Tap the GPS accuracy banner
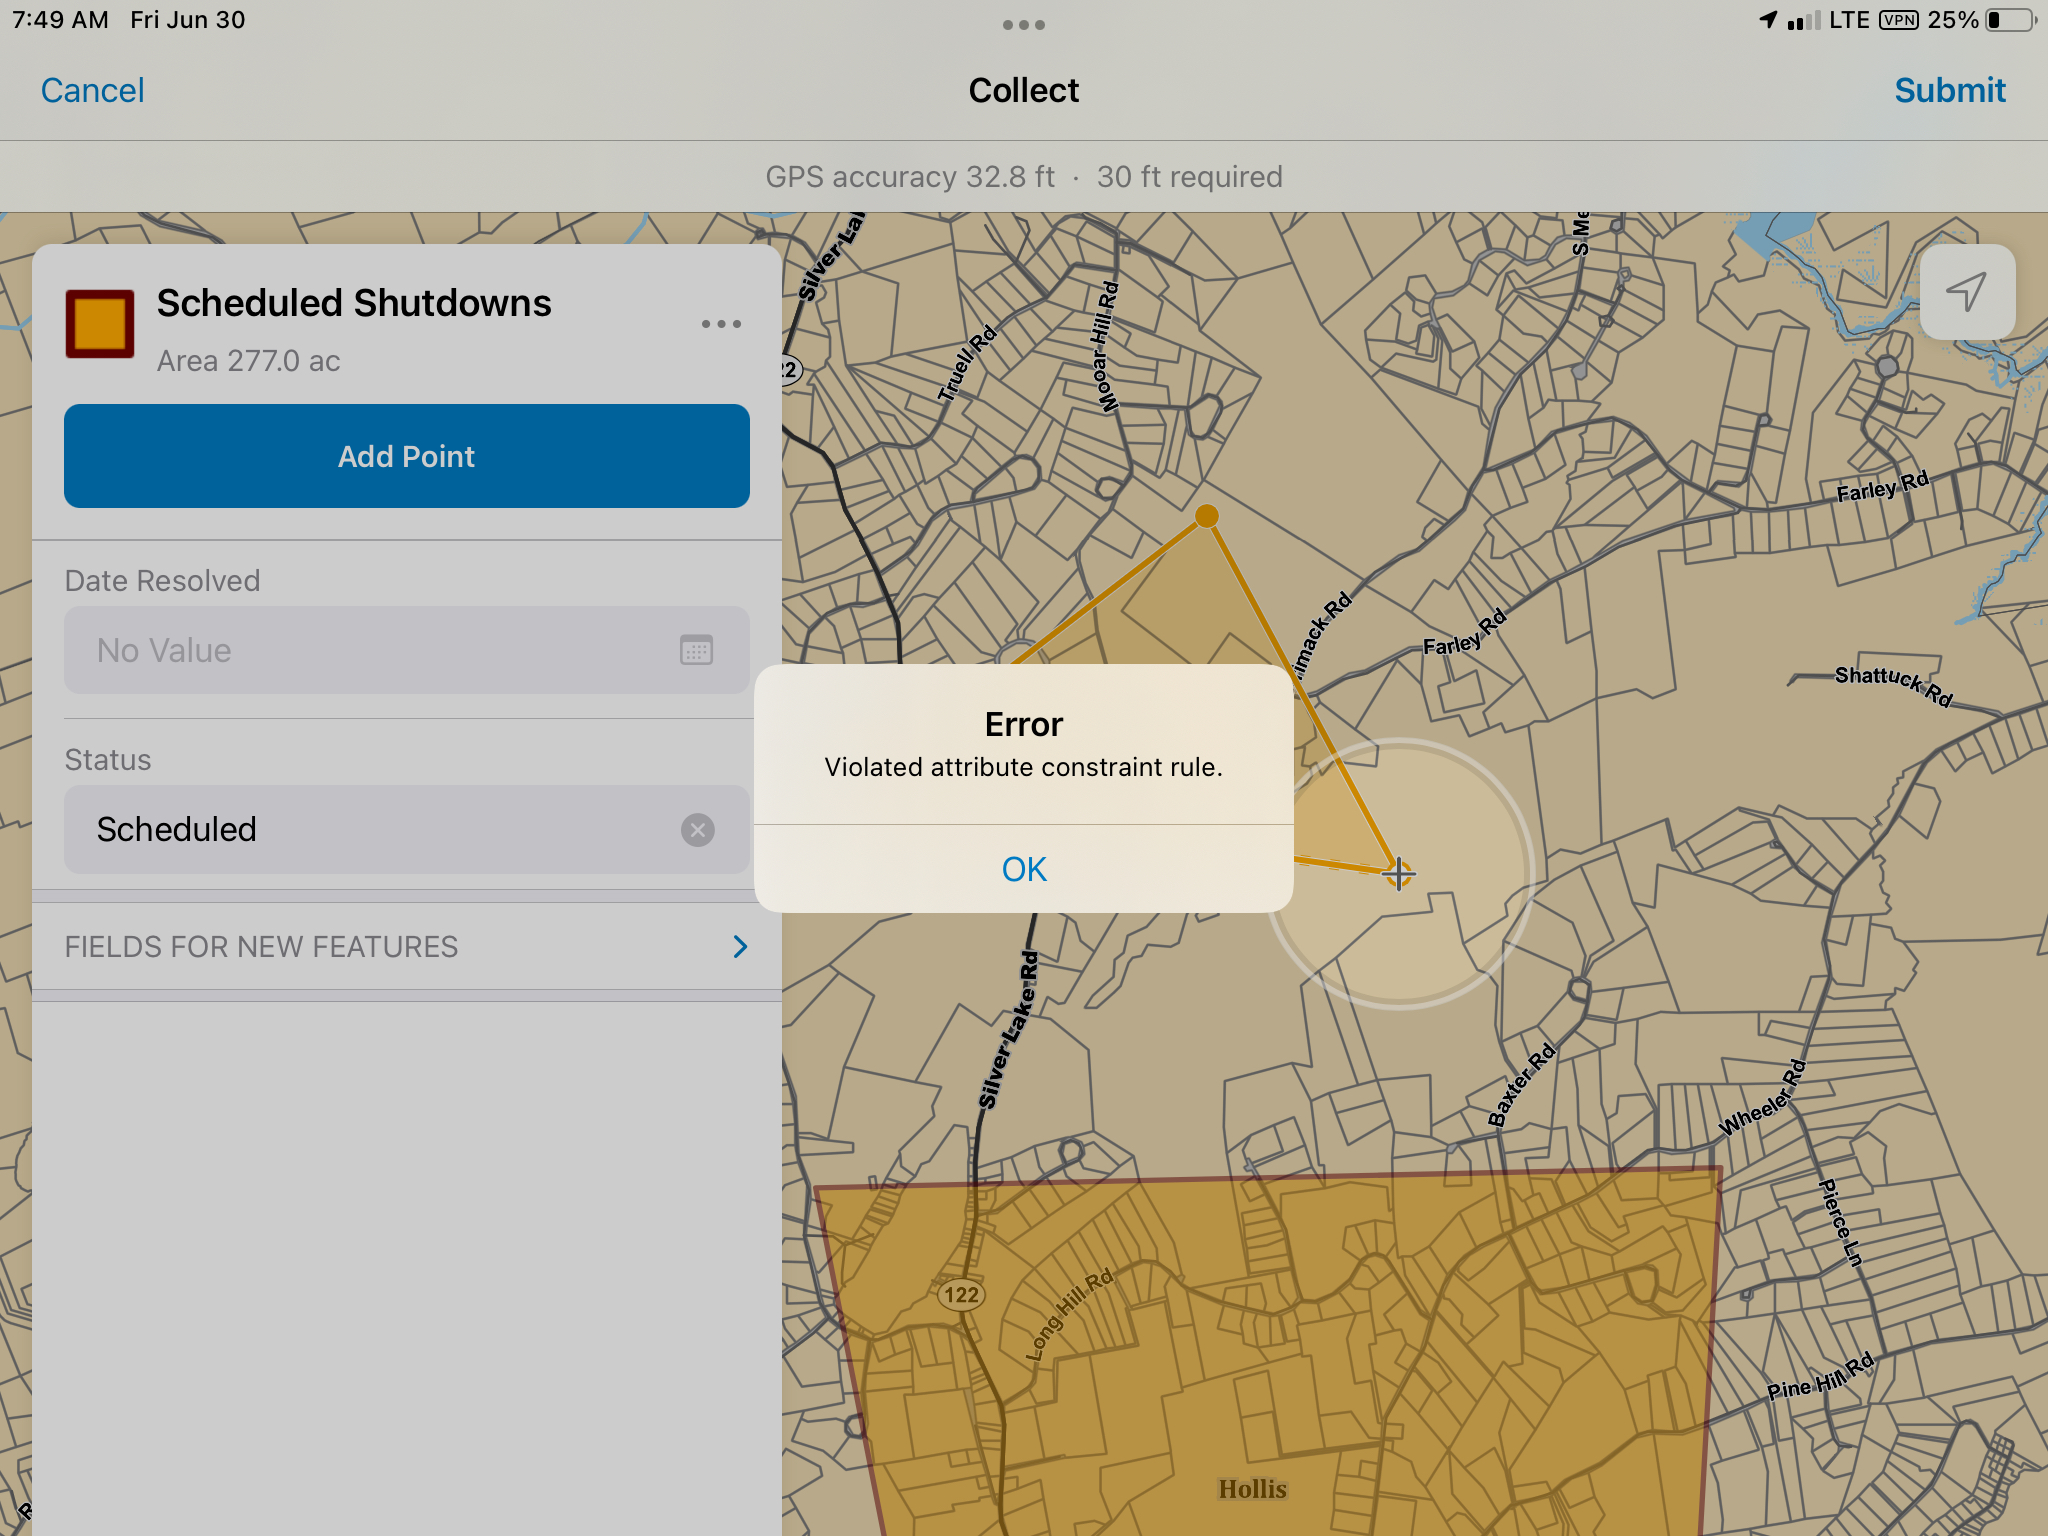 coord(1023,177)
